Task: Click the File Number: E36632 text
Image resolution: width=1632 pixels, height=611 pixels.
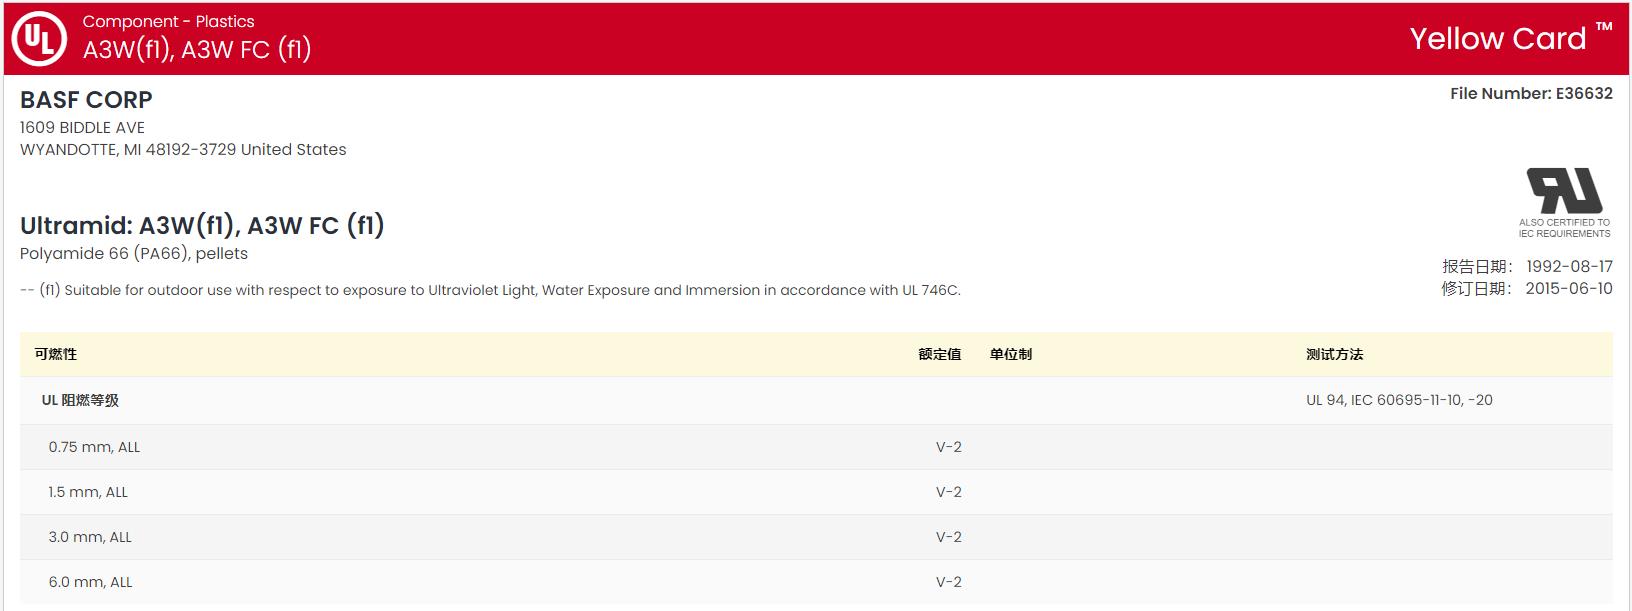Action: coord(1531,93)
